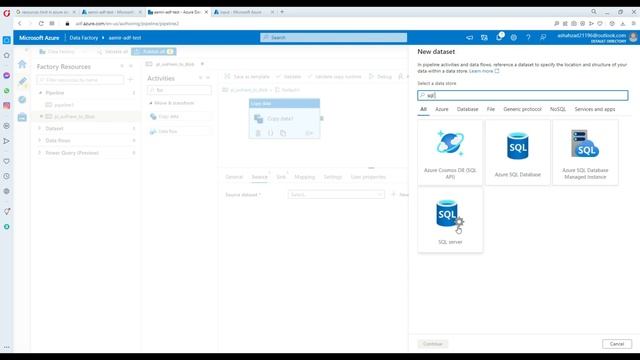Open the Monitor gauge icon
Viewport: 640px width, 360px height.
click(22, 100)
